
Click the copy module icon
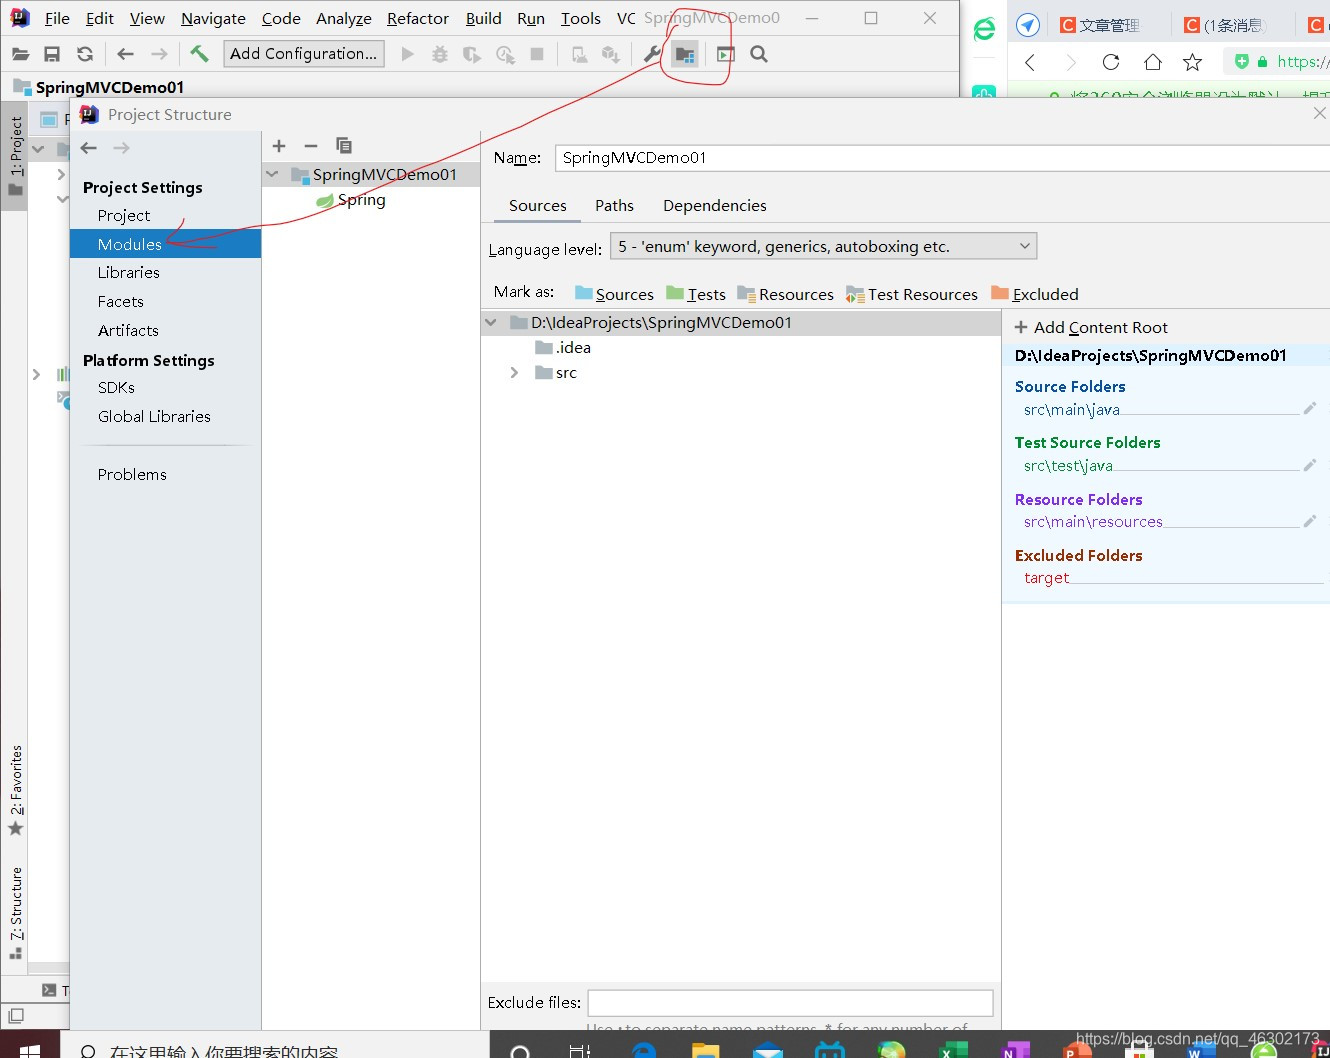(344, 146)
